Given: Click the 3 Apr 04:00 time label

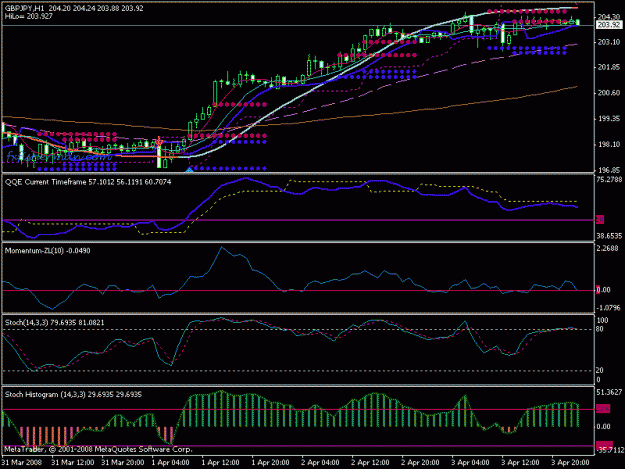Looking at the screenshot, I should coord(470,462).
